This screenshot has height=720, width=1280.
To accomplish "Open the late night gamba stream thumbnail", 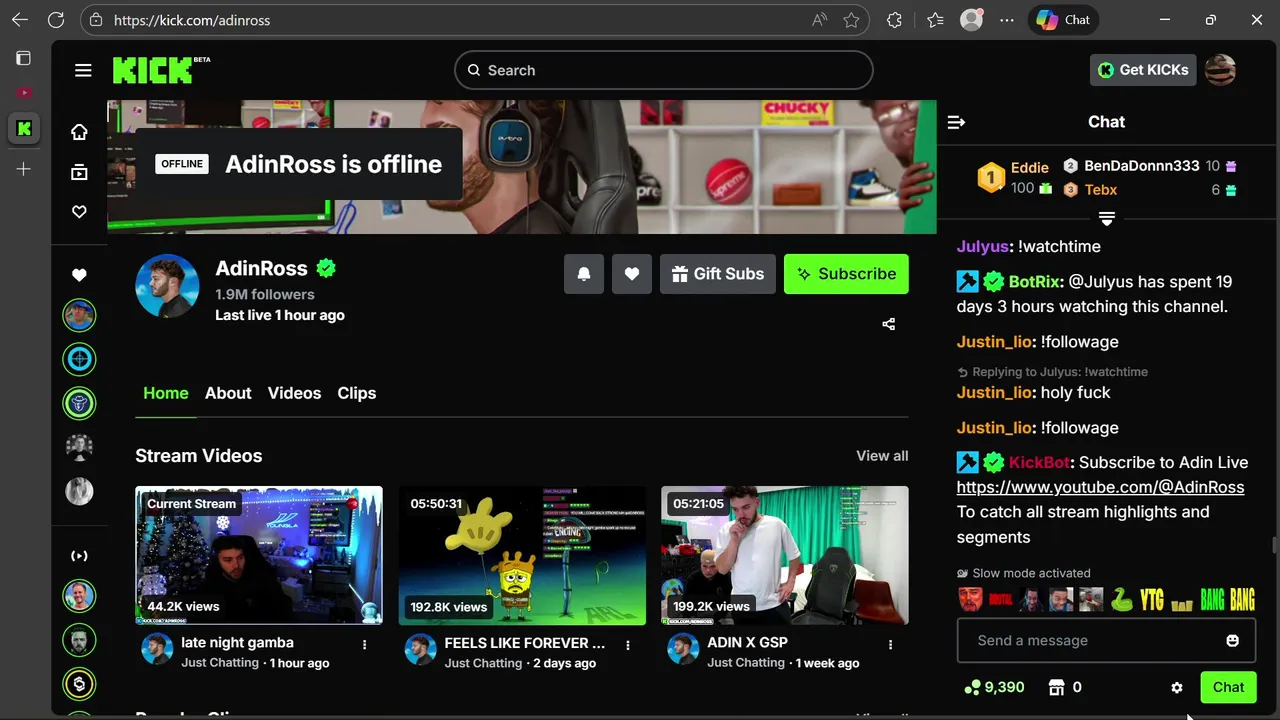I will 259,556.
